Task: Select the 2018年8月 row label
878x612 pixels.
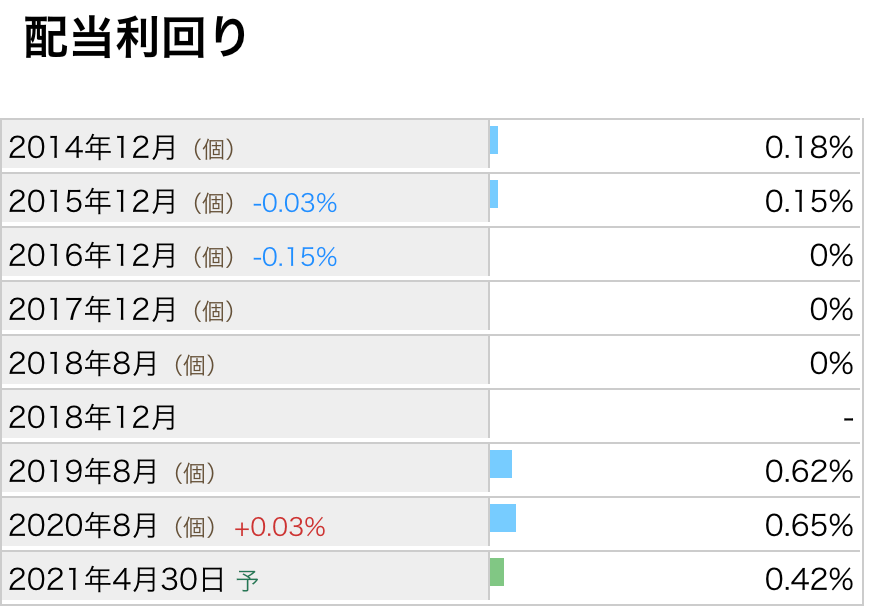Action: point(83,364)
